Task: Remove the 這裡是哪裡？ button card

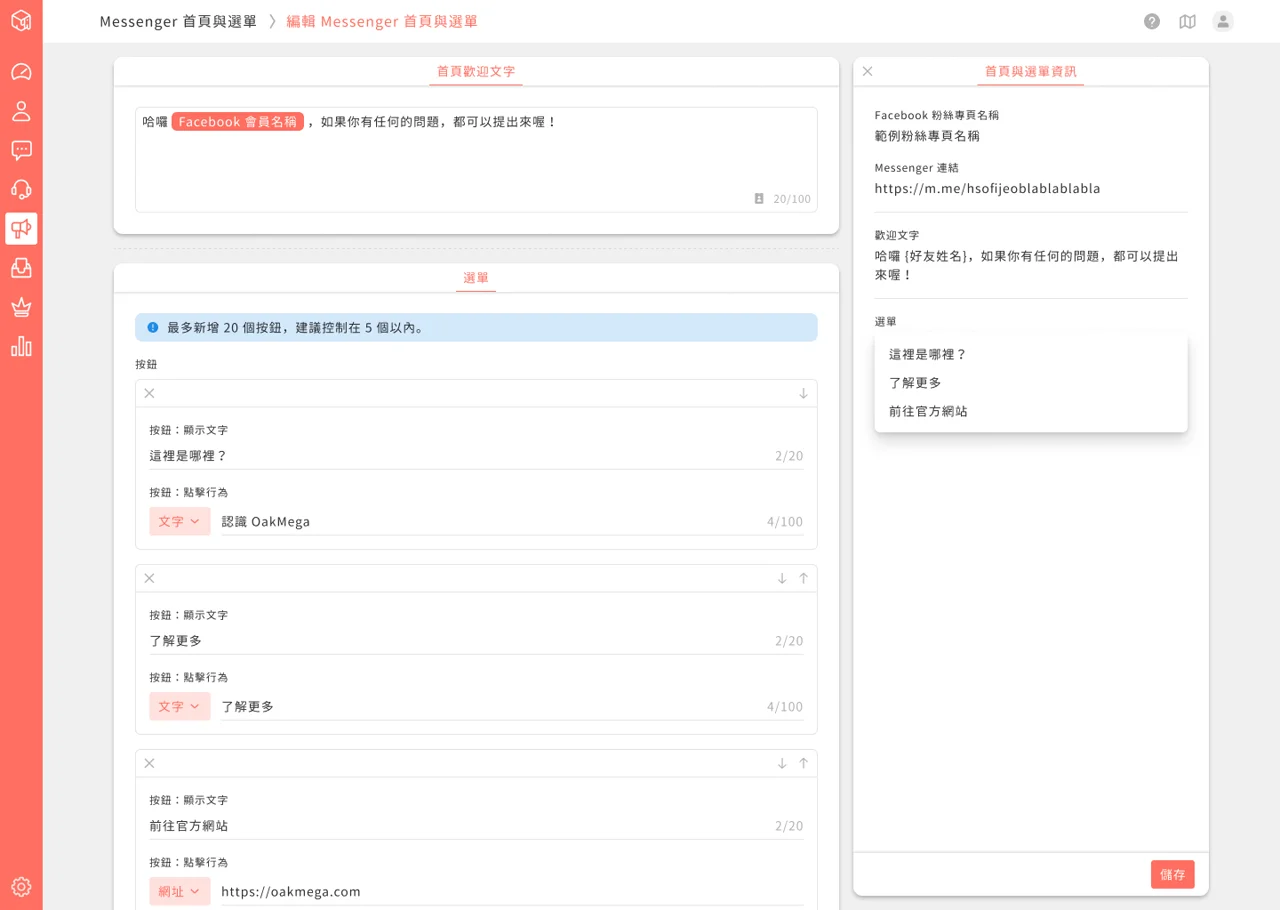Action: point(149,393)
